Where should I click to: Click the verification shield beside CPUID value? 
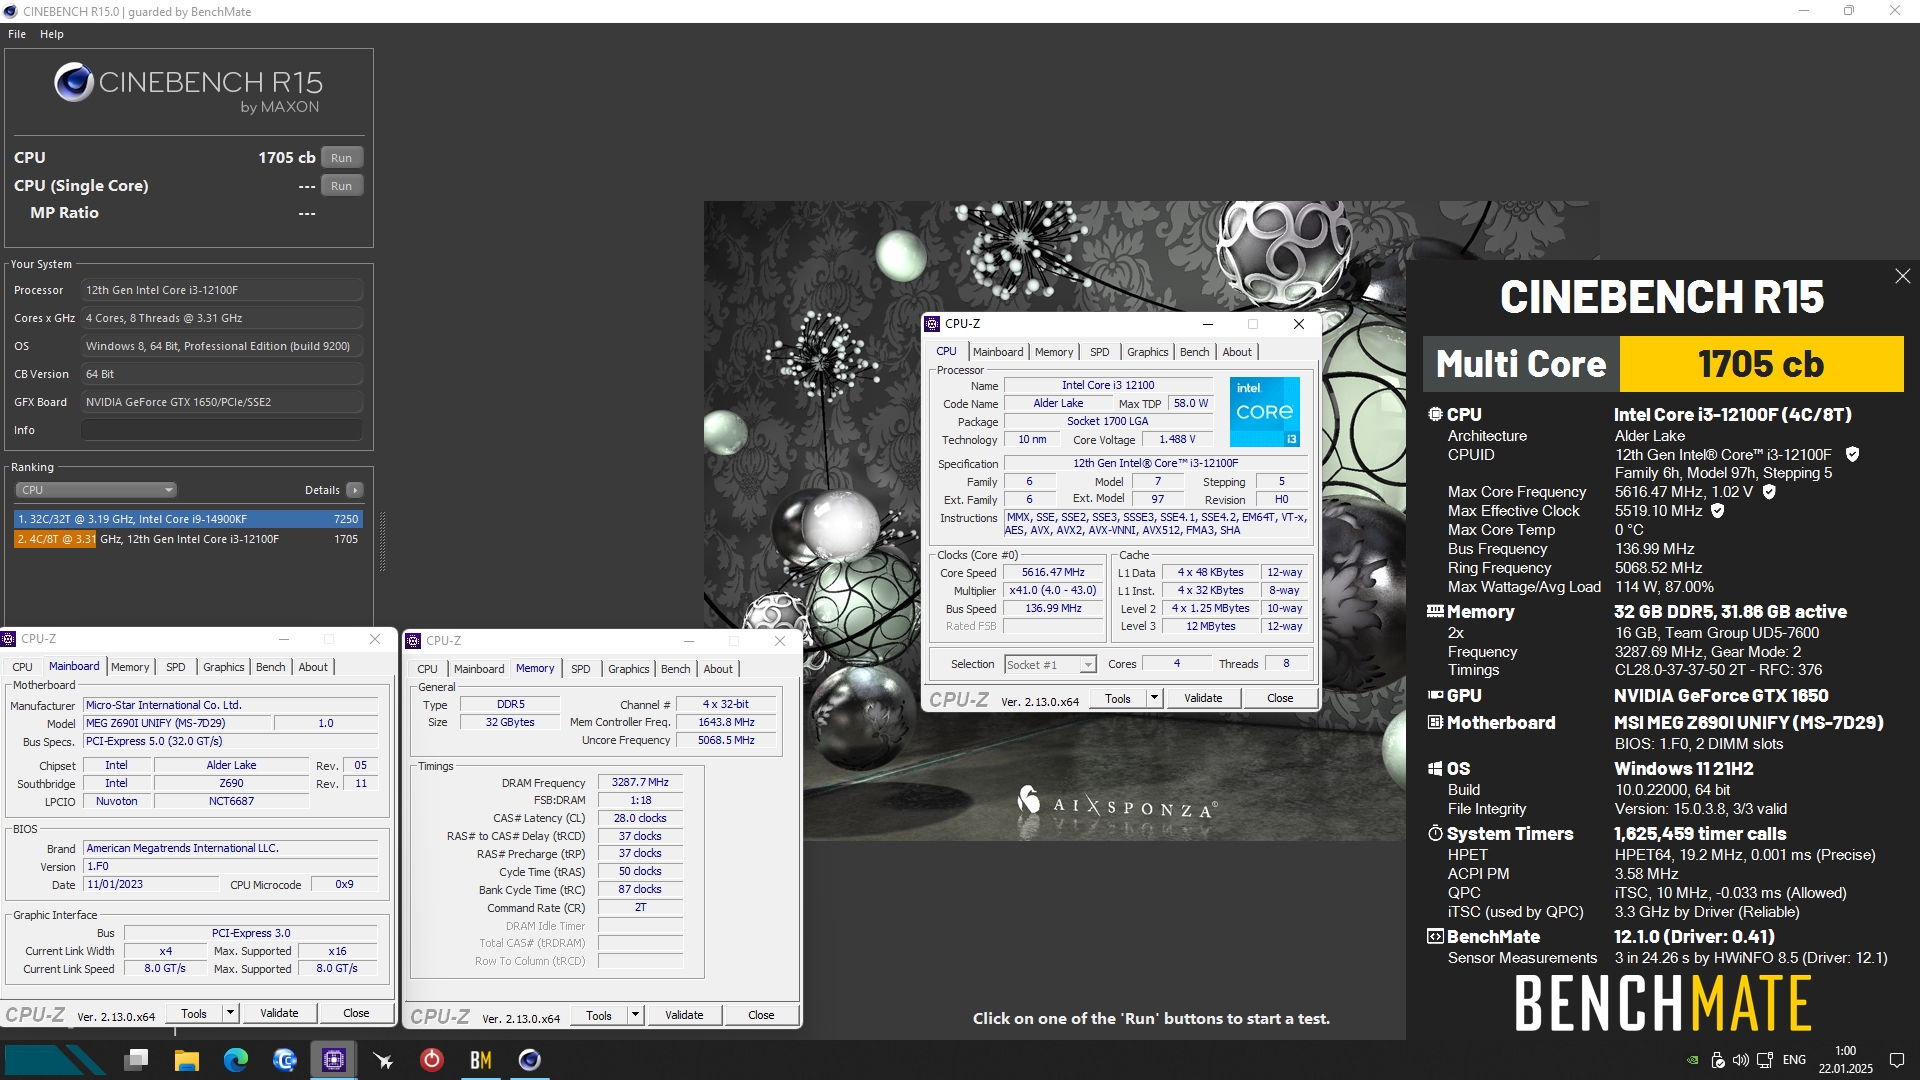coord(1852,454)
